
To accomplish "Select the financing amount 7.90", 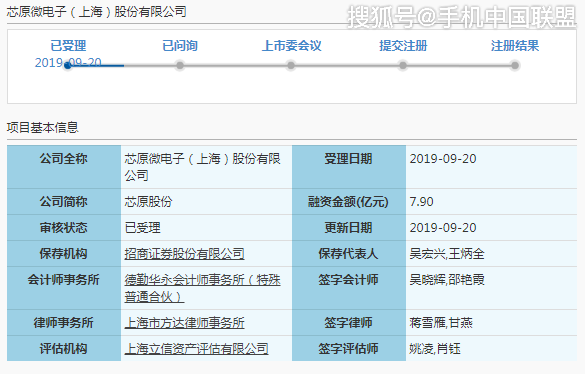I will point(422,202).
